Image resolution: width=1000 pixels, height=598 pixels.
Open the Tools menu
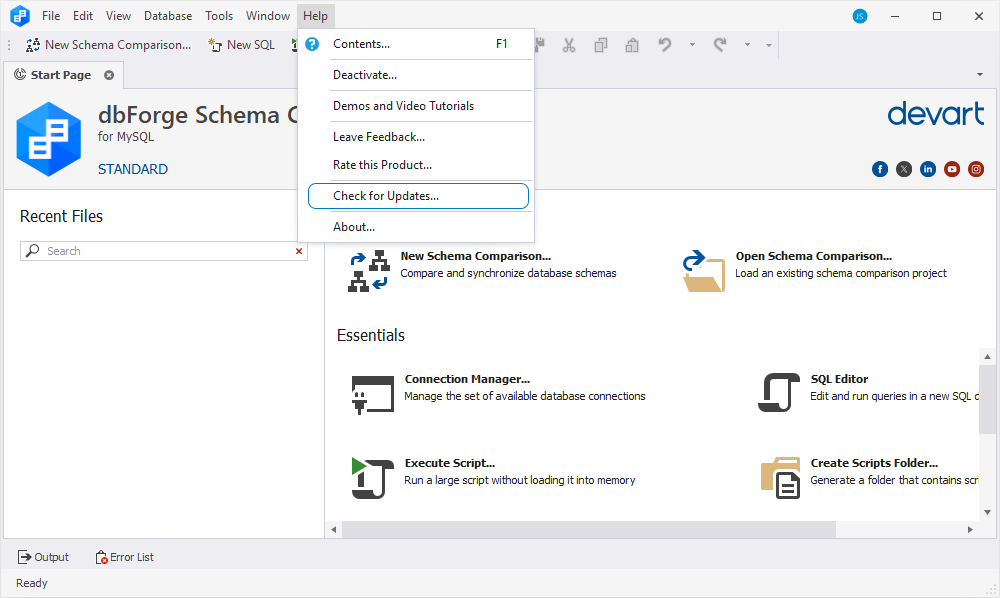point(219,16)
